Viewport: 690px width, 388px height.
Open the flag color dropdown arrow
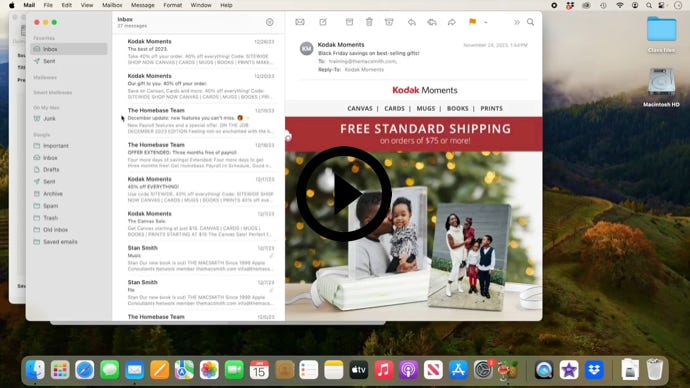coord(486,22)
